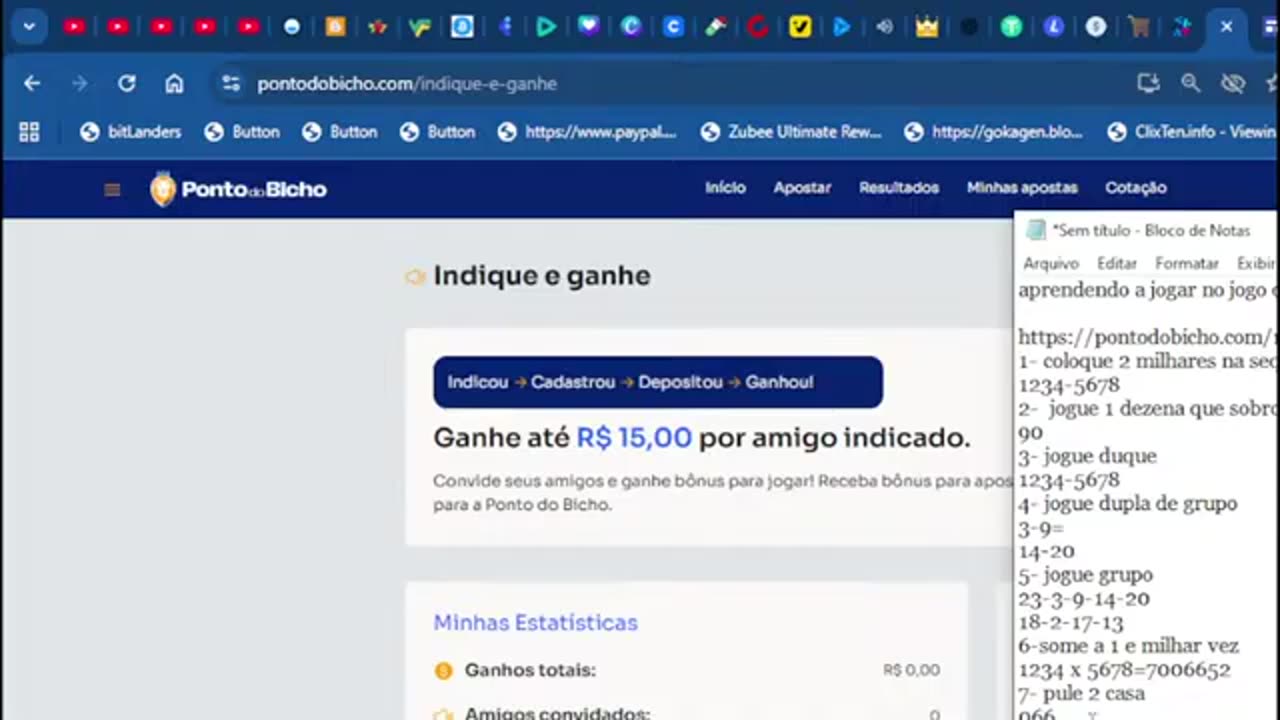Open Minhas apostas in site navigation
Viewport: 1280px width, 720px height.
(1022, 188)
